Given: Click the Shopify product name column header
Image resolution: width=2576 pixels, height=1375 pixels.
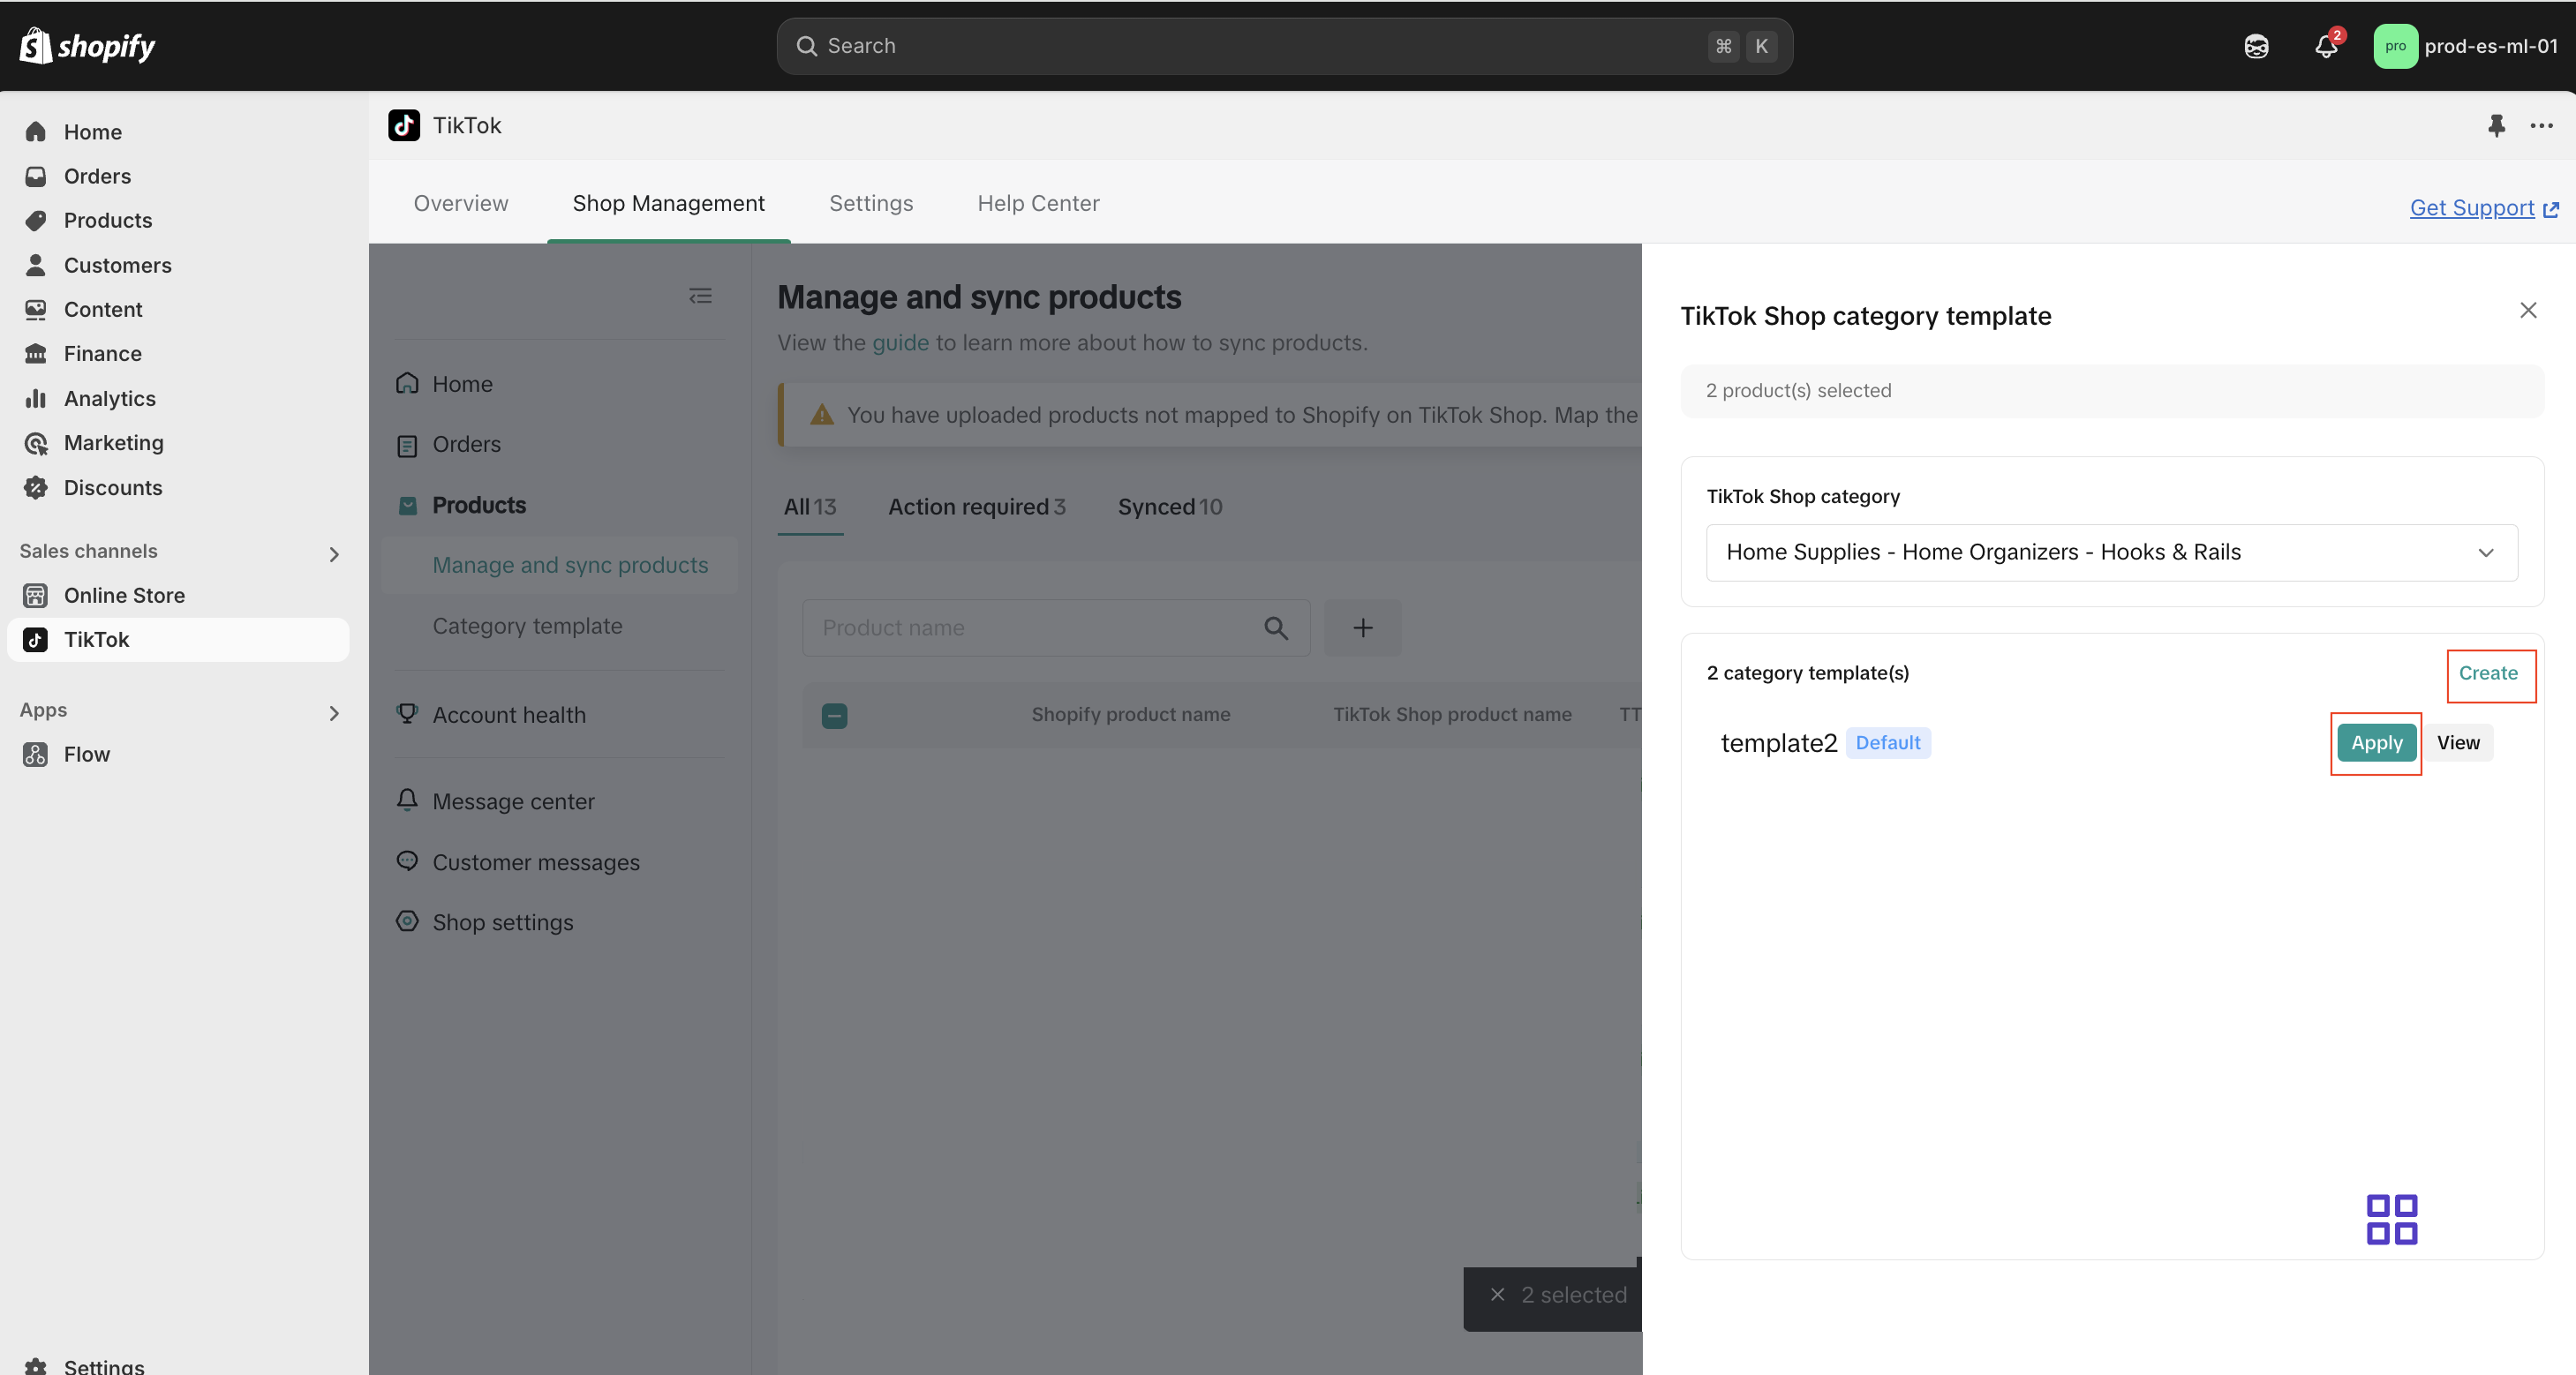Looking at the screenshot, I should [x=1130, y=715].
